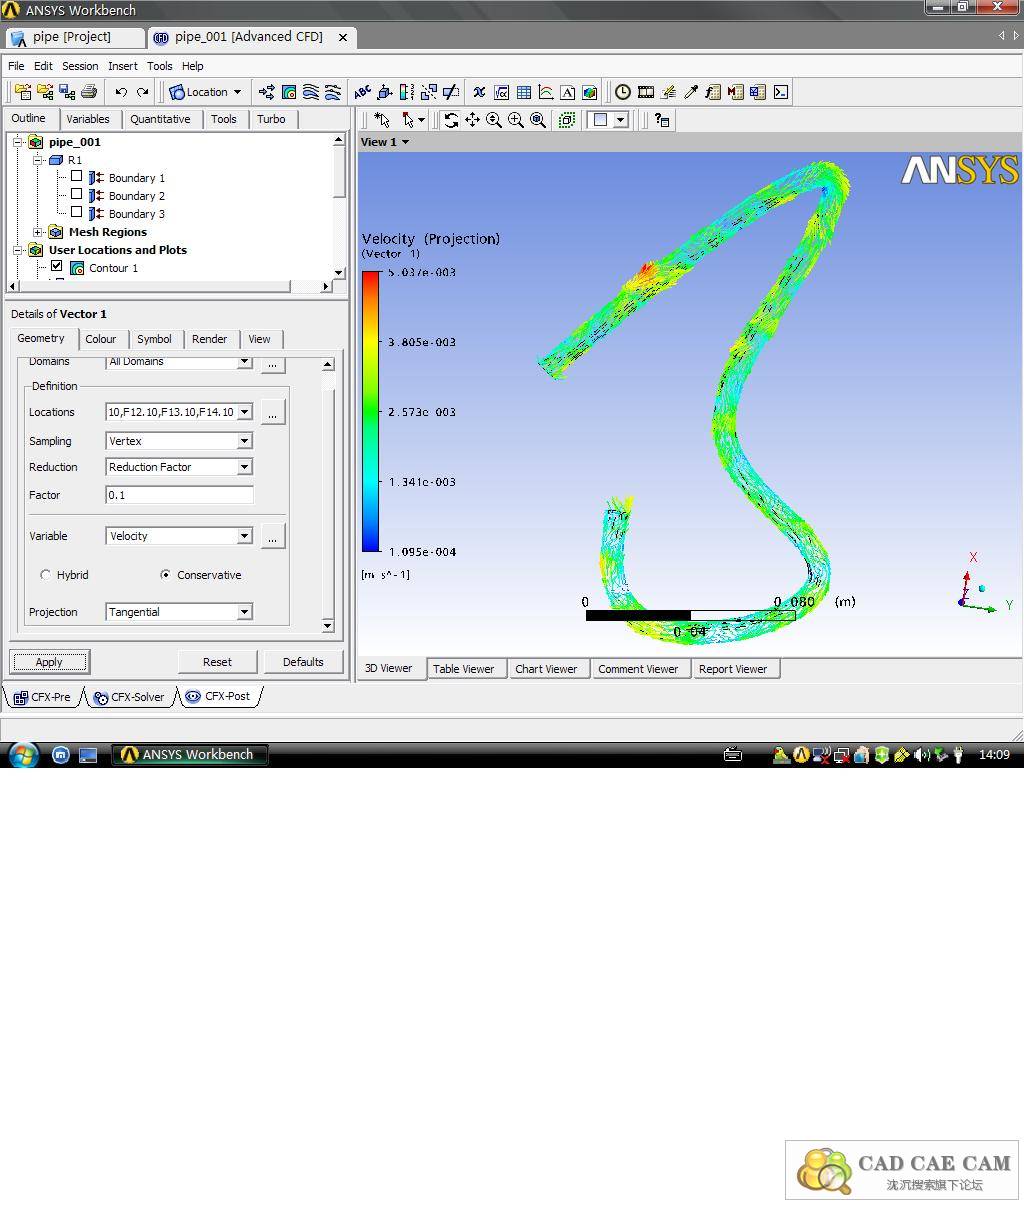1024x1205 pixels.
Task: Open the View 1 dropdown menu
Action: pyautogui.click(x=385, y=142)
